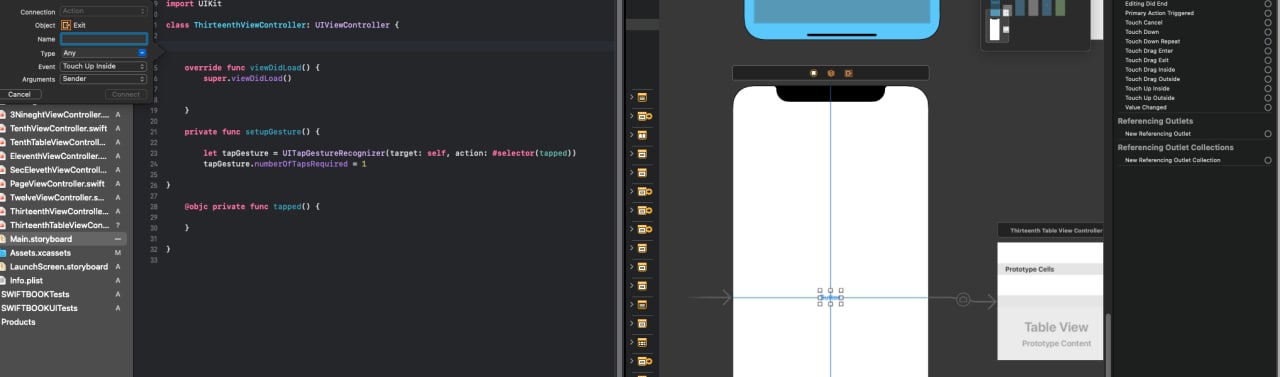This screenshot has height=377, width=1280.
Task: Click the New Referencing Outlet connection circle
Action: [1268, 133]
